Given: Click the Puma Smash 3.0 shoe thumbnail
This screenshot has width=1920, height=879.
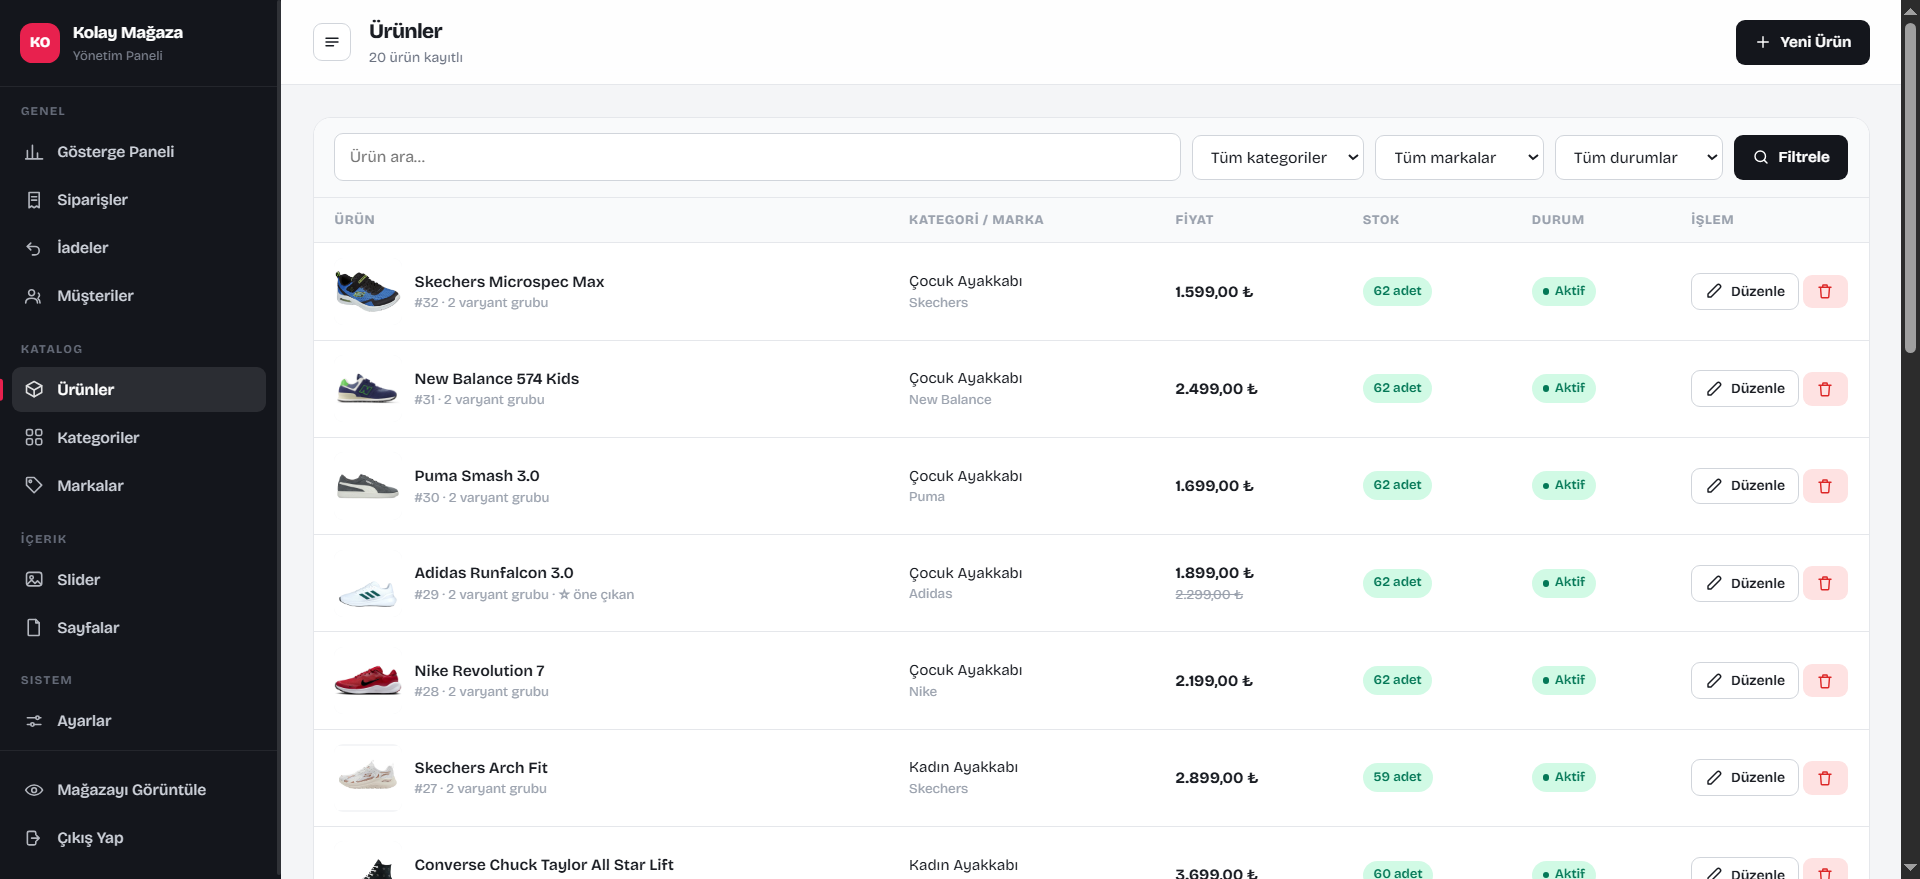Looking at the screenshot, I should click(367, 486).
